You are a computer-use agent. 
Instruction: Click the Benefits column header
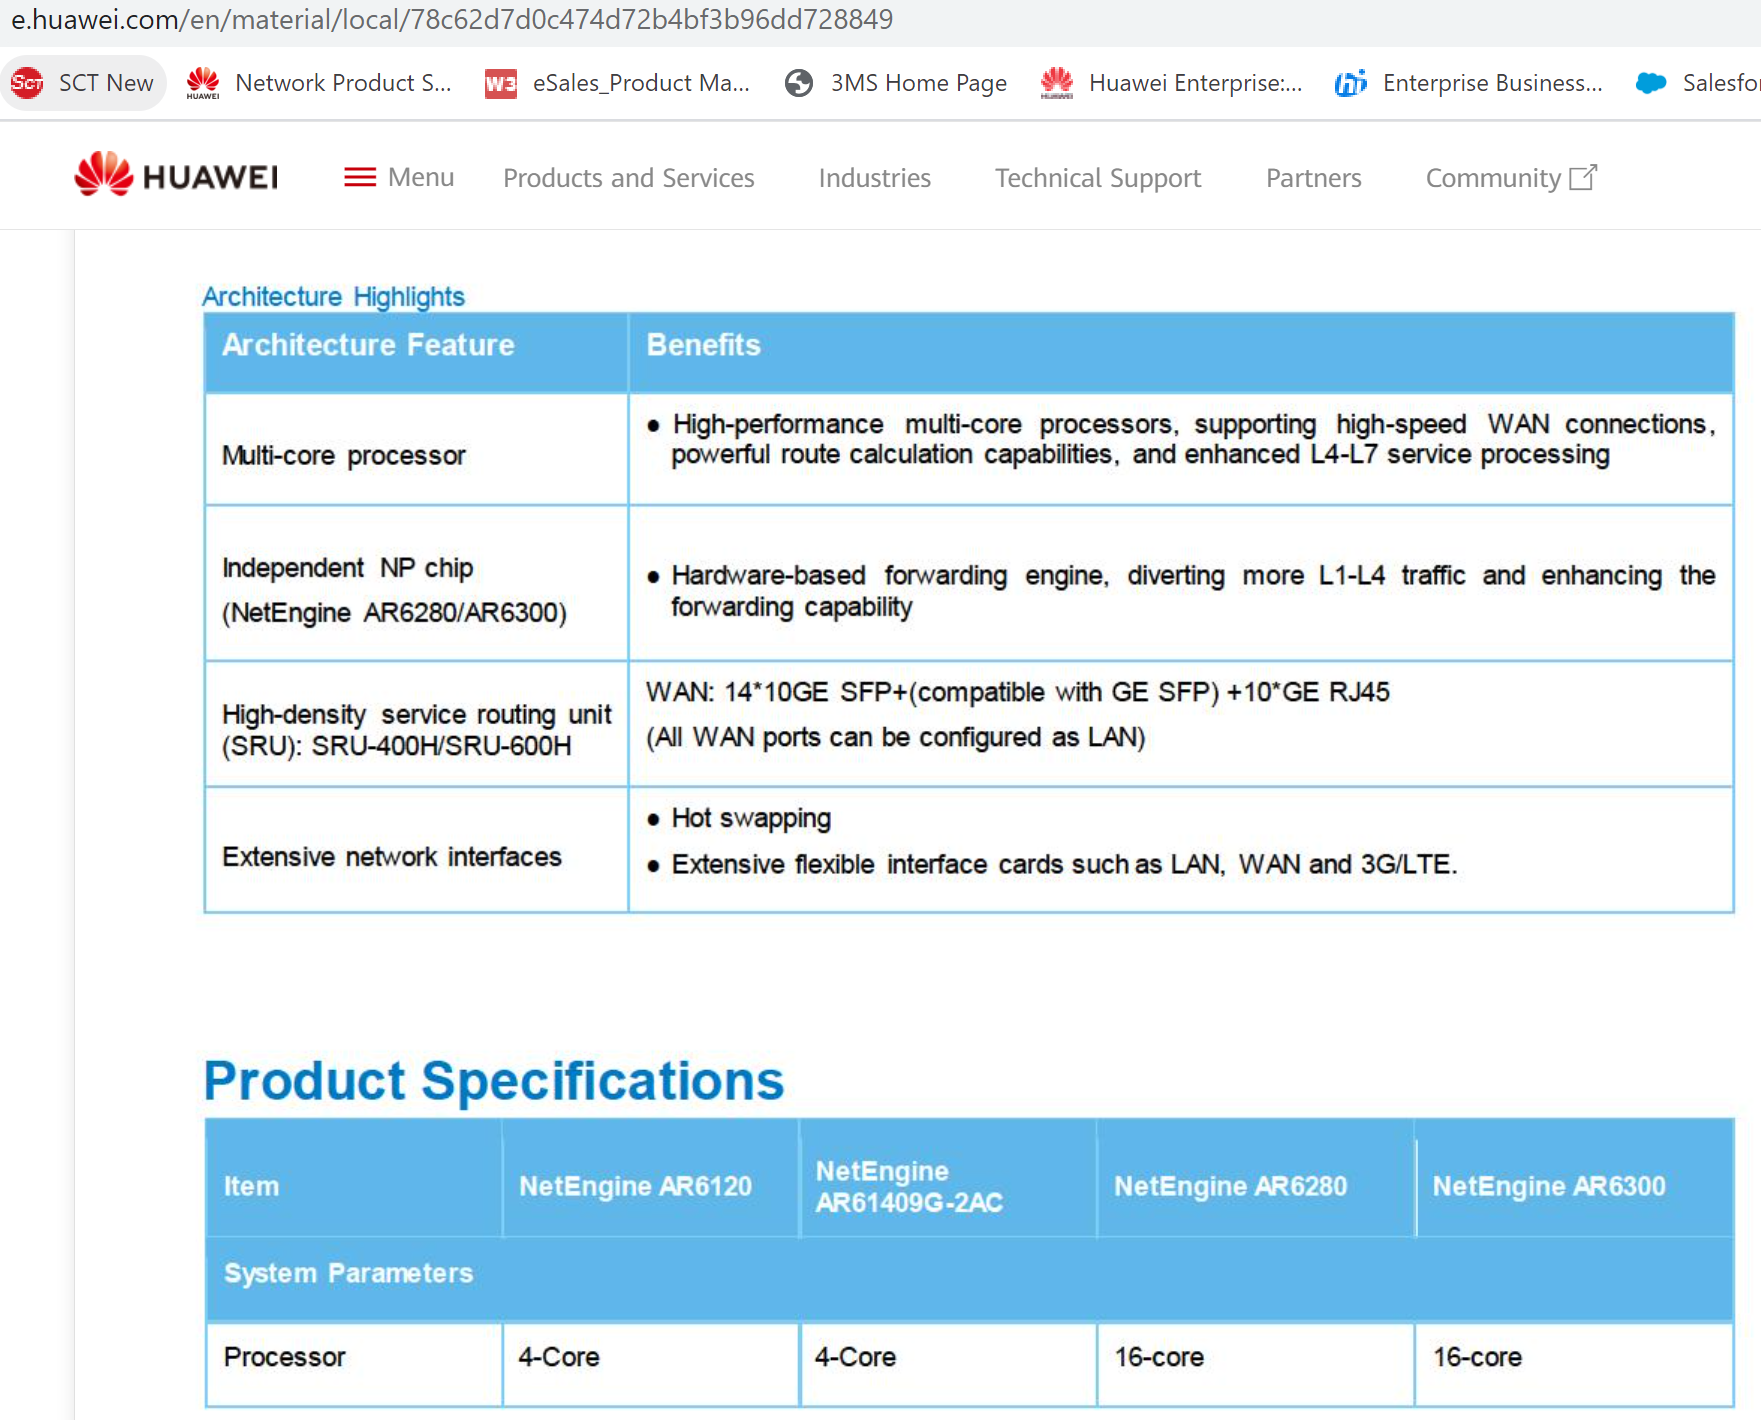pos(1181,352)
